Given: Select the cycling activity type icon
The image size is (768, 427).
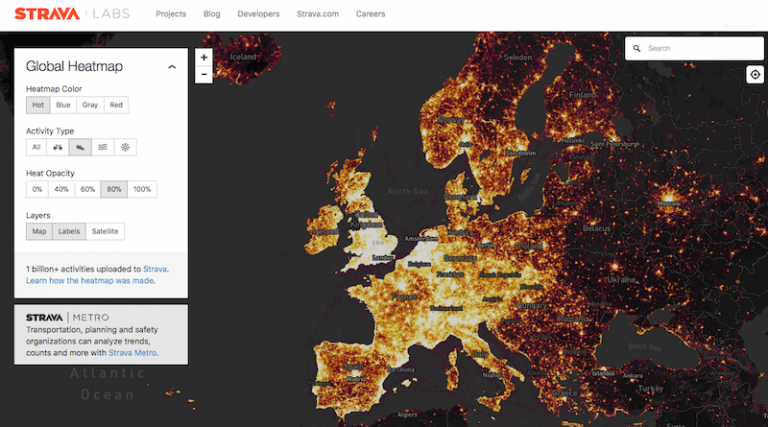Looking at the screenshot, I should click(x=58, y=147).
